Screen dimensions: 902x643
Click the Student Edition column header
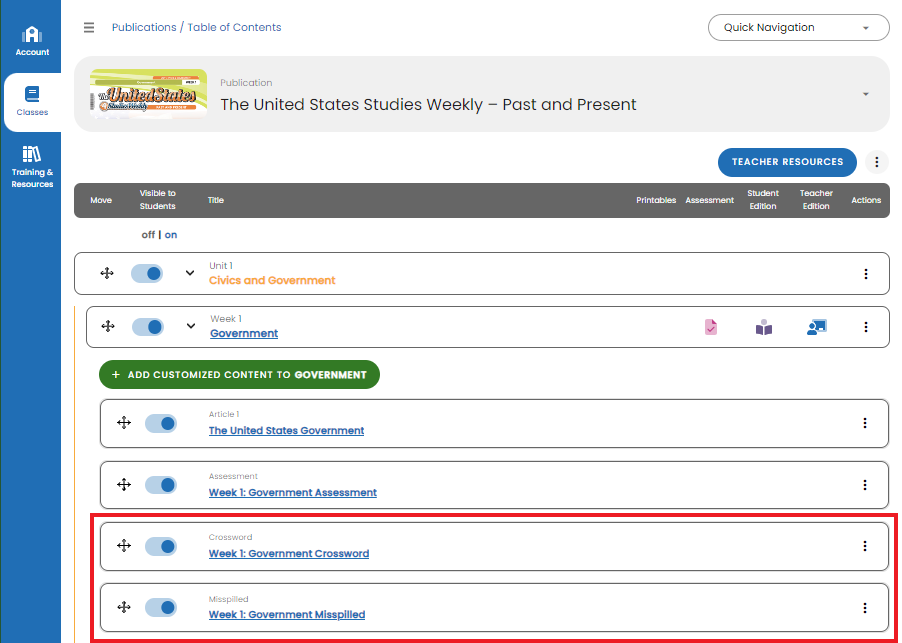pyautogui.click(x=763, y=200)
